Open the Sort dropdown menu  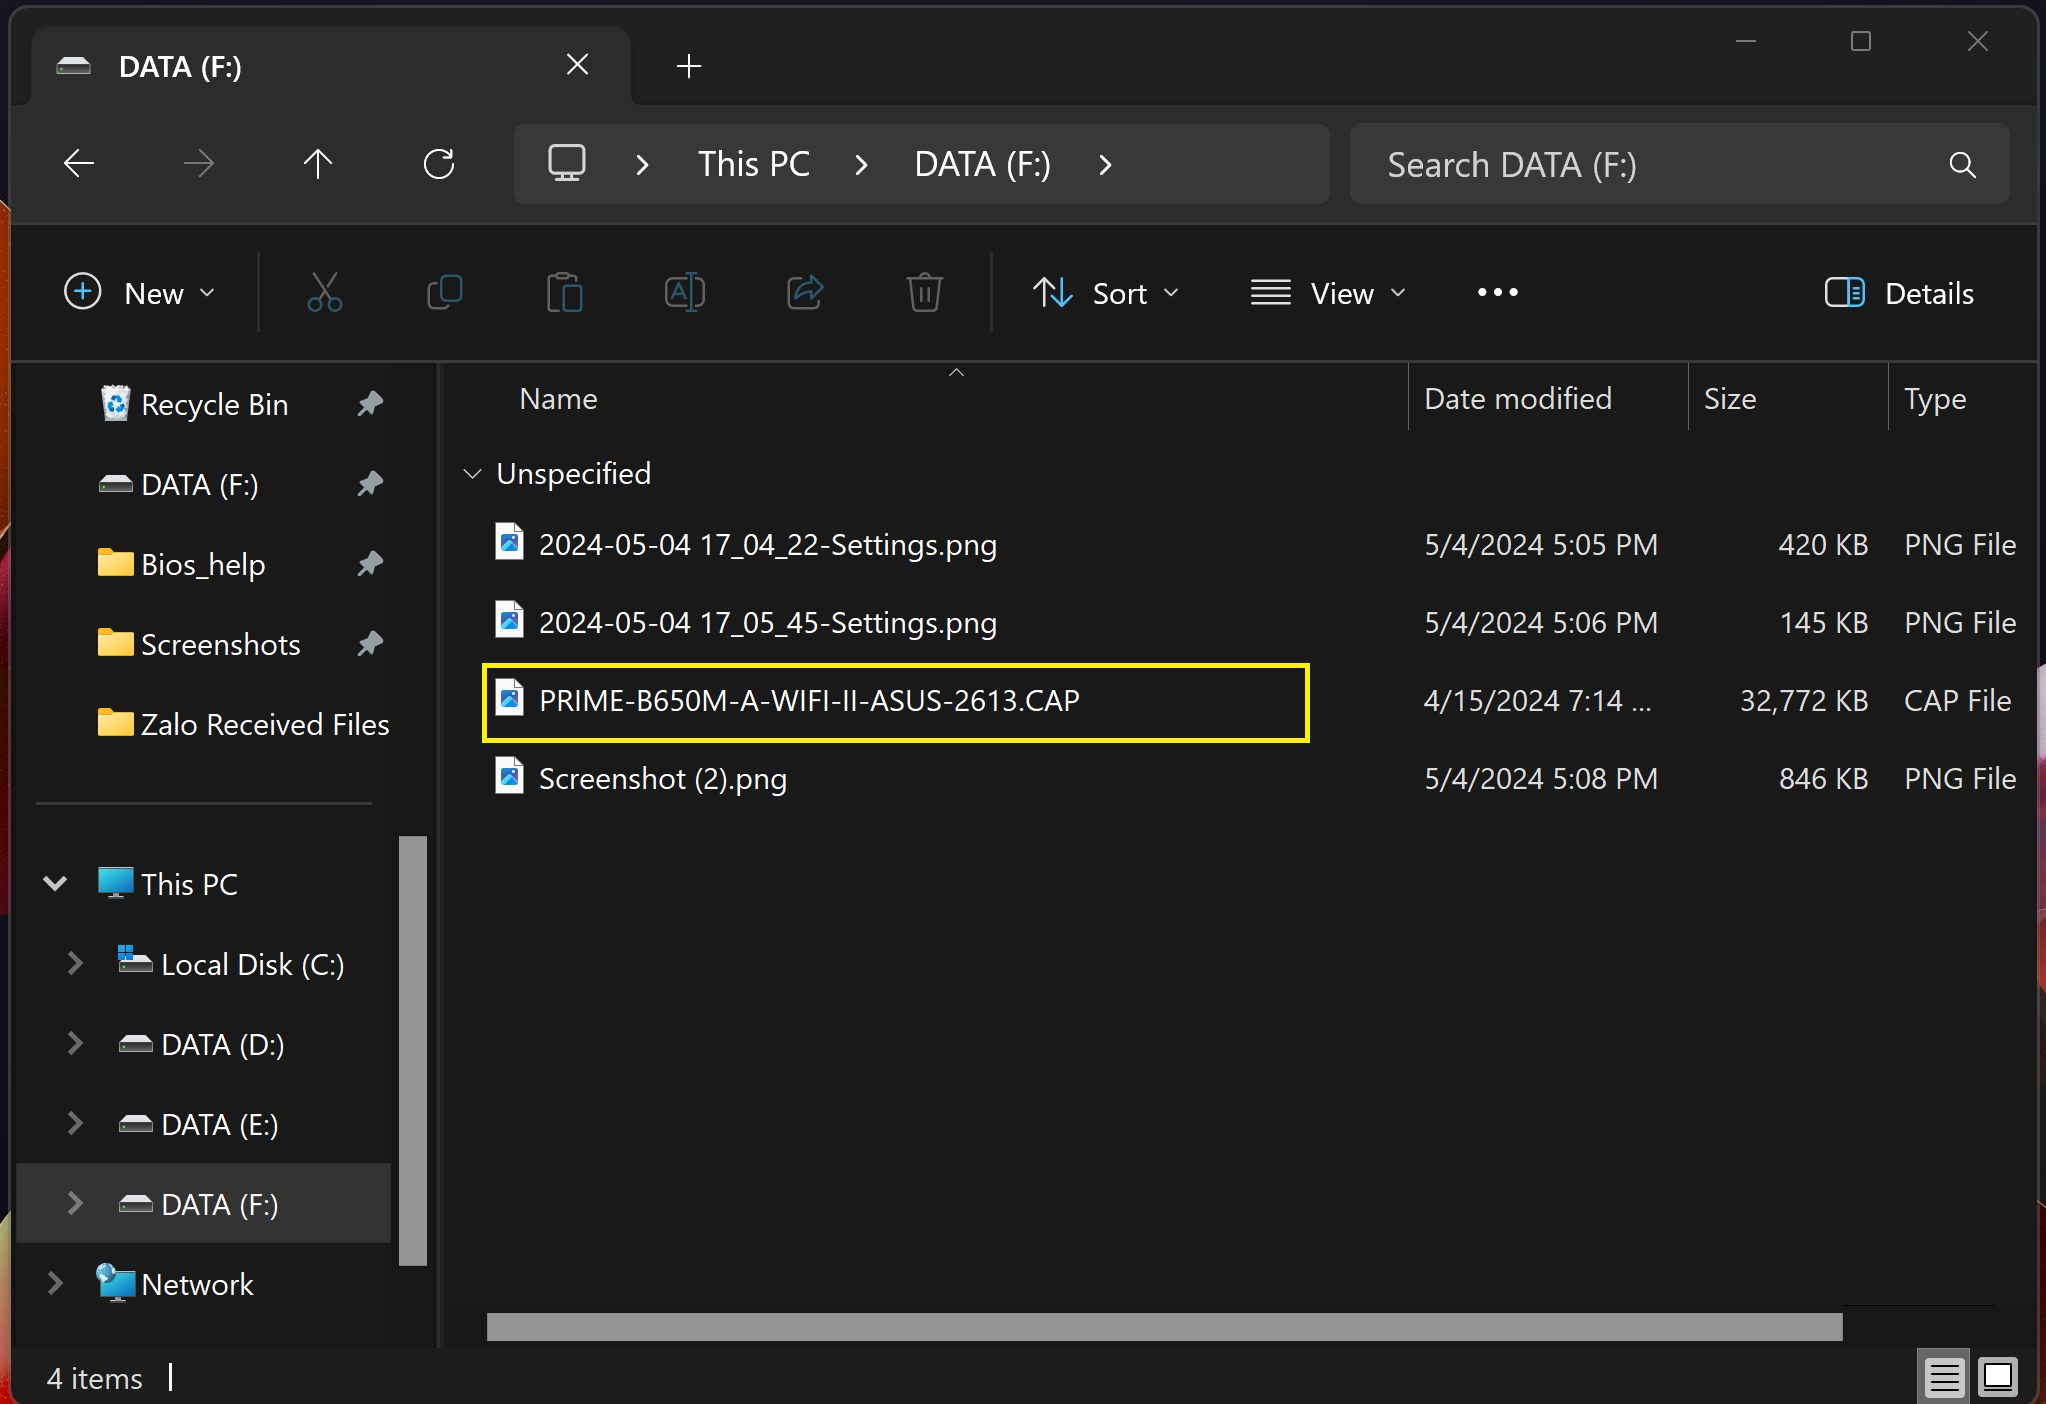[1106, 293]
